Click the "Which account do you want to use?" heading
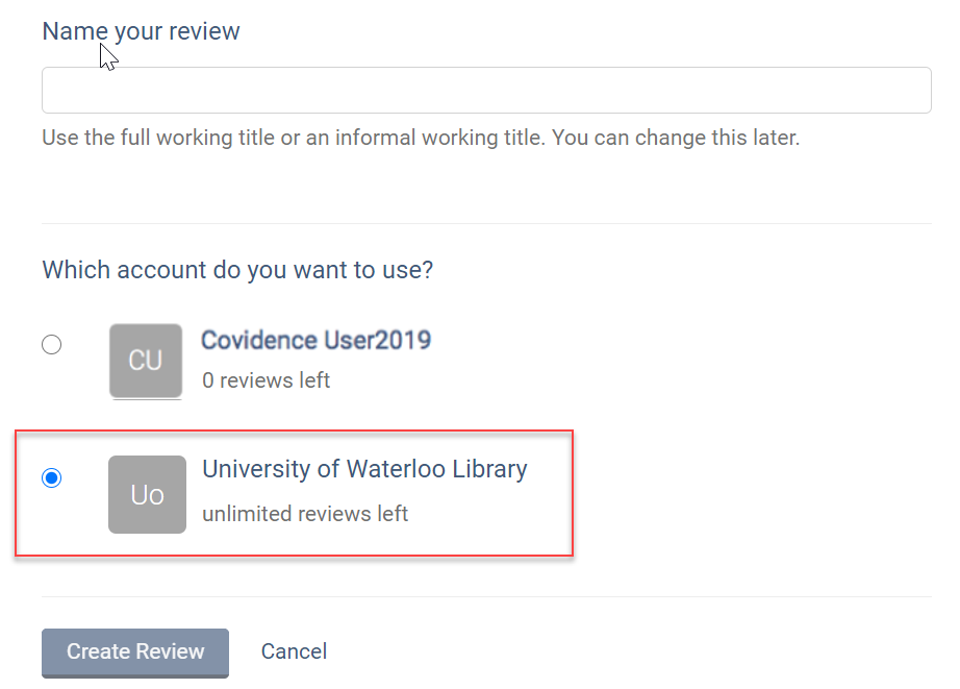The image size is (960, 689). (x=237, y=270)
